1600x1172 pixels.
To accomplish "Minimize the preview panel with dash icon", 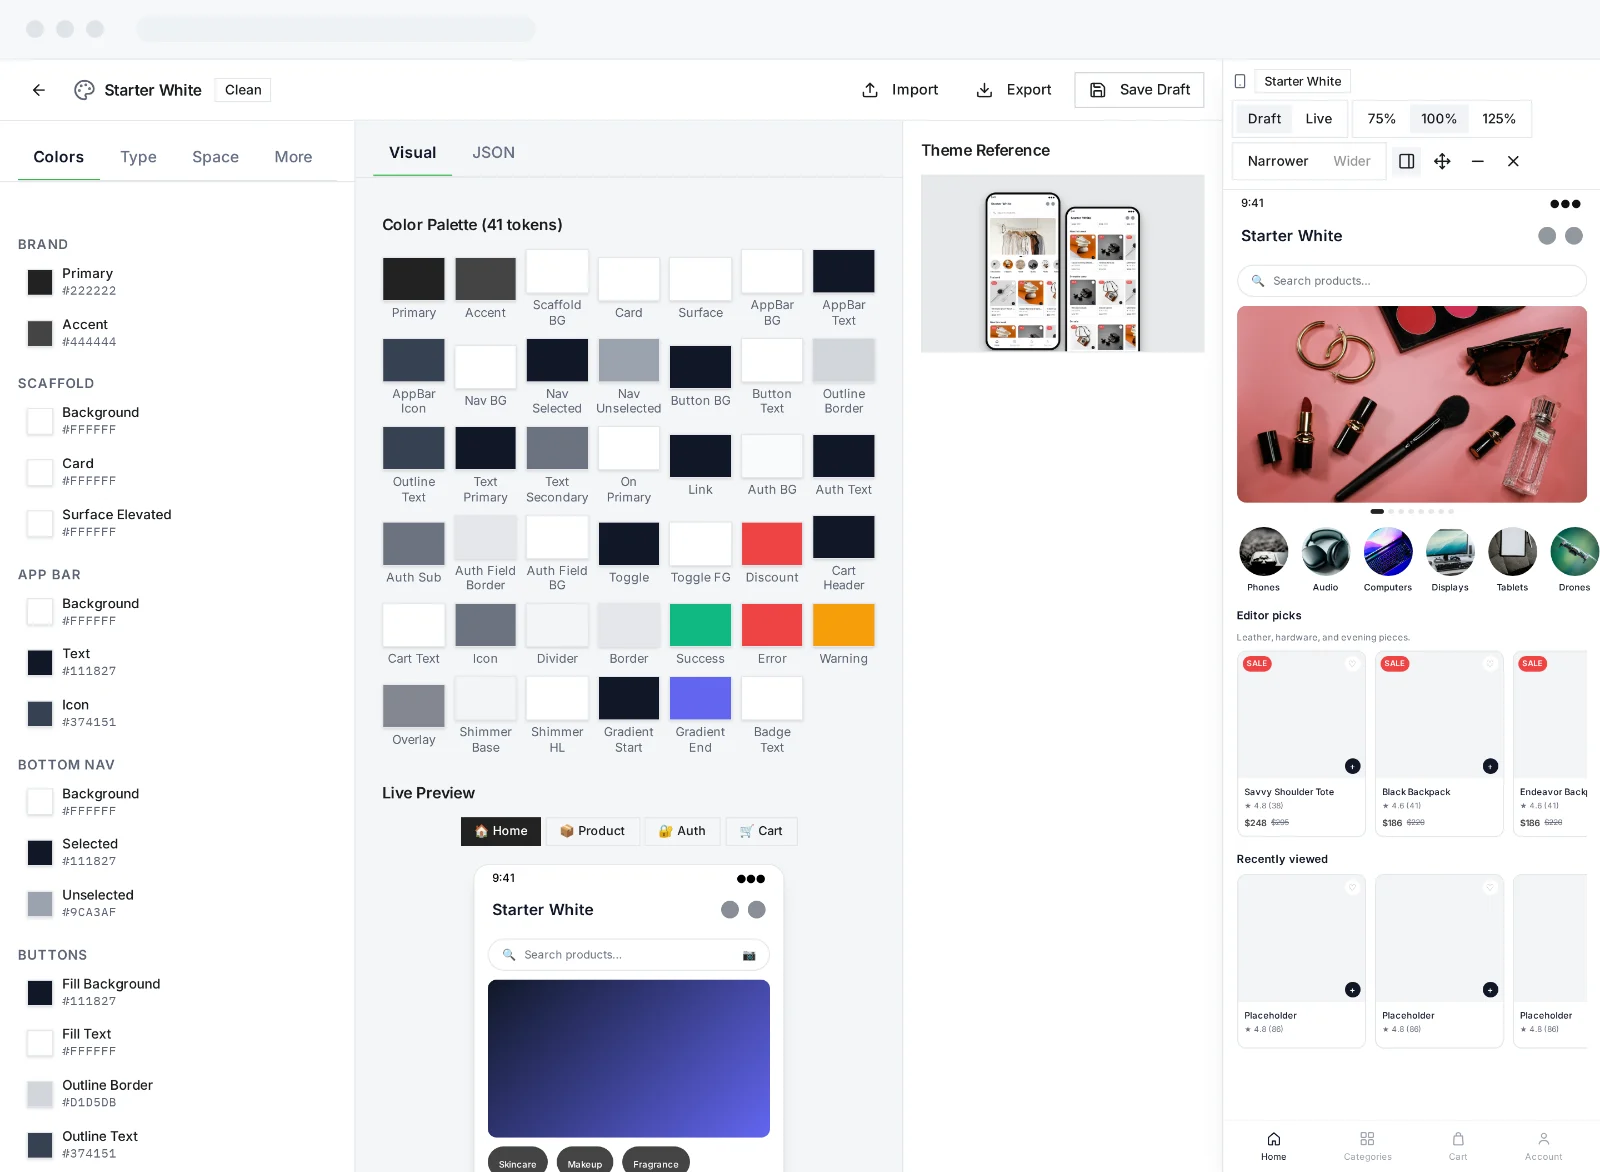I will pos(1478,161).
